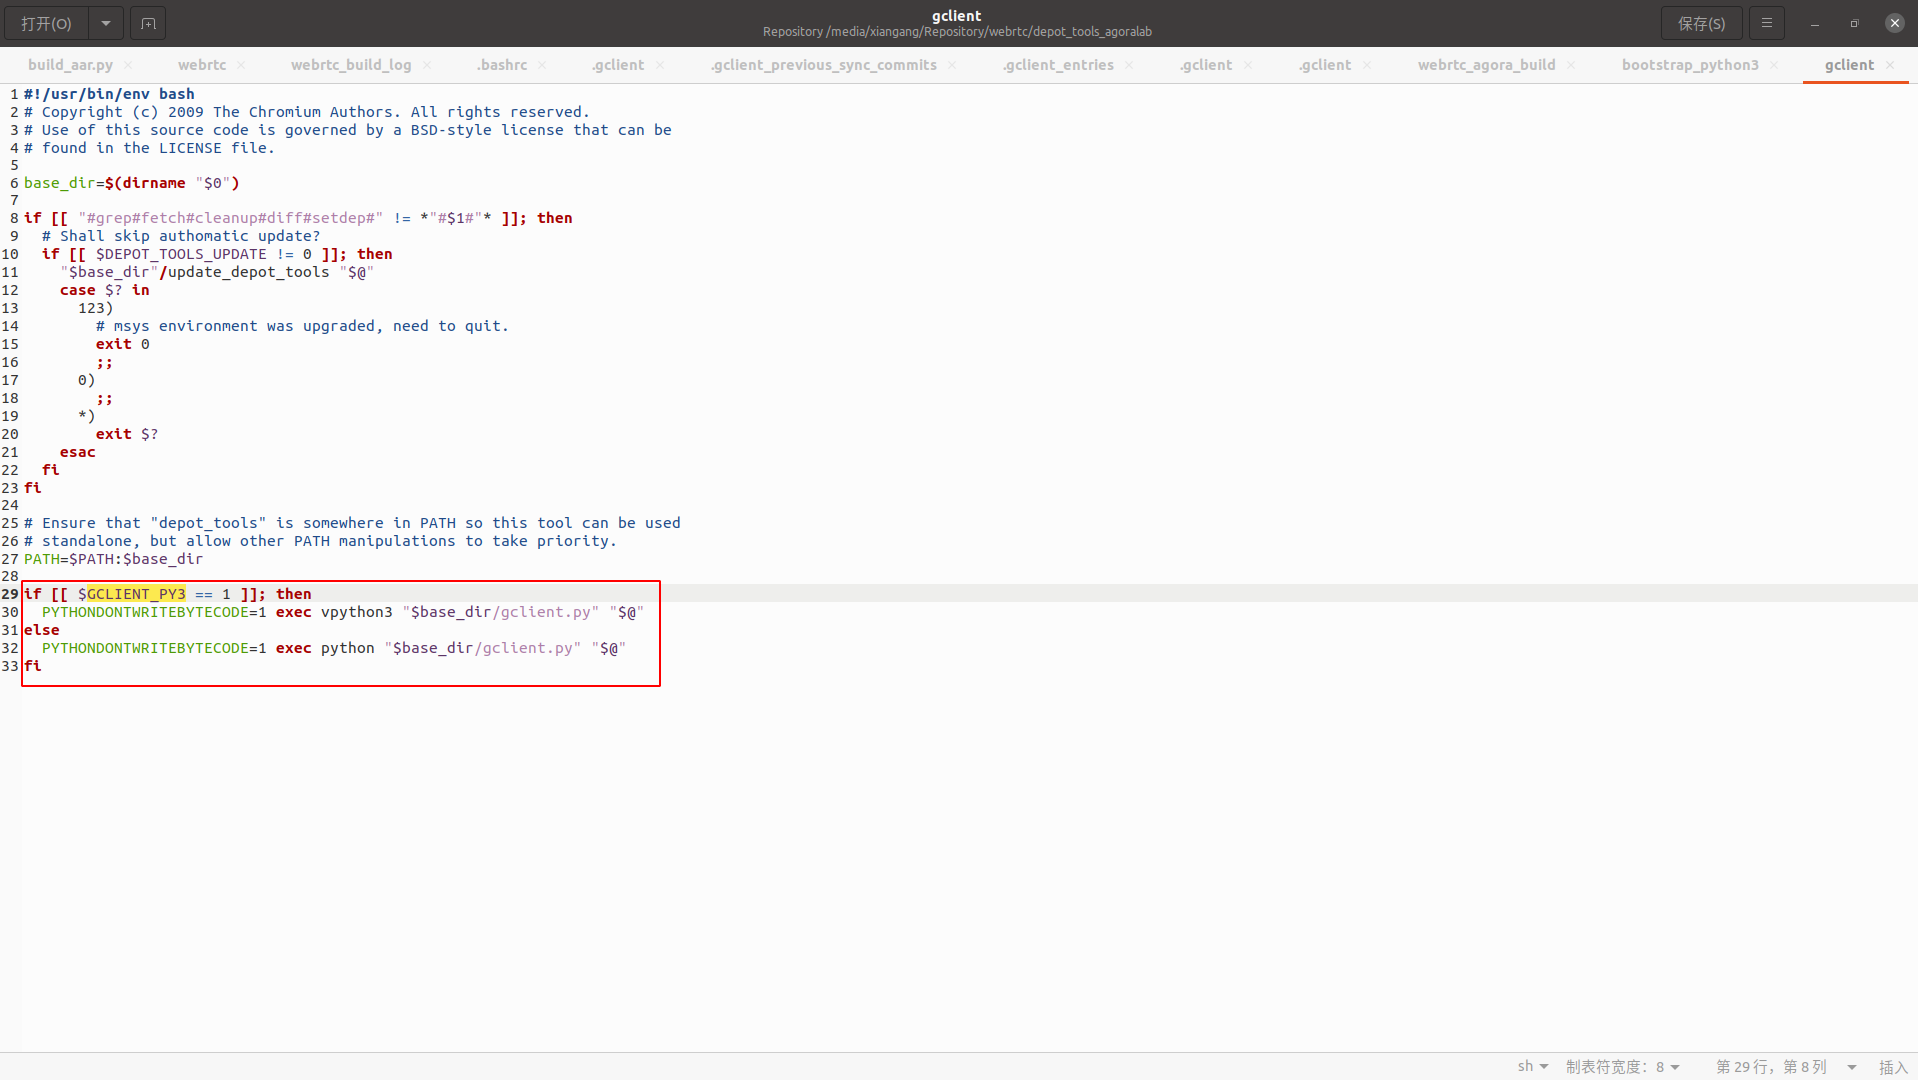Click the 'case $? in' line
1918x1080 pixels.
[105, 290]
